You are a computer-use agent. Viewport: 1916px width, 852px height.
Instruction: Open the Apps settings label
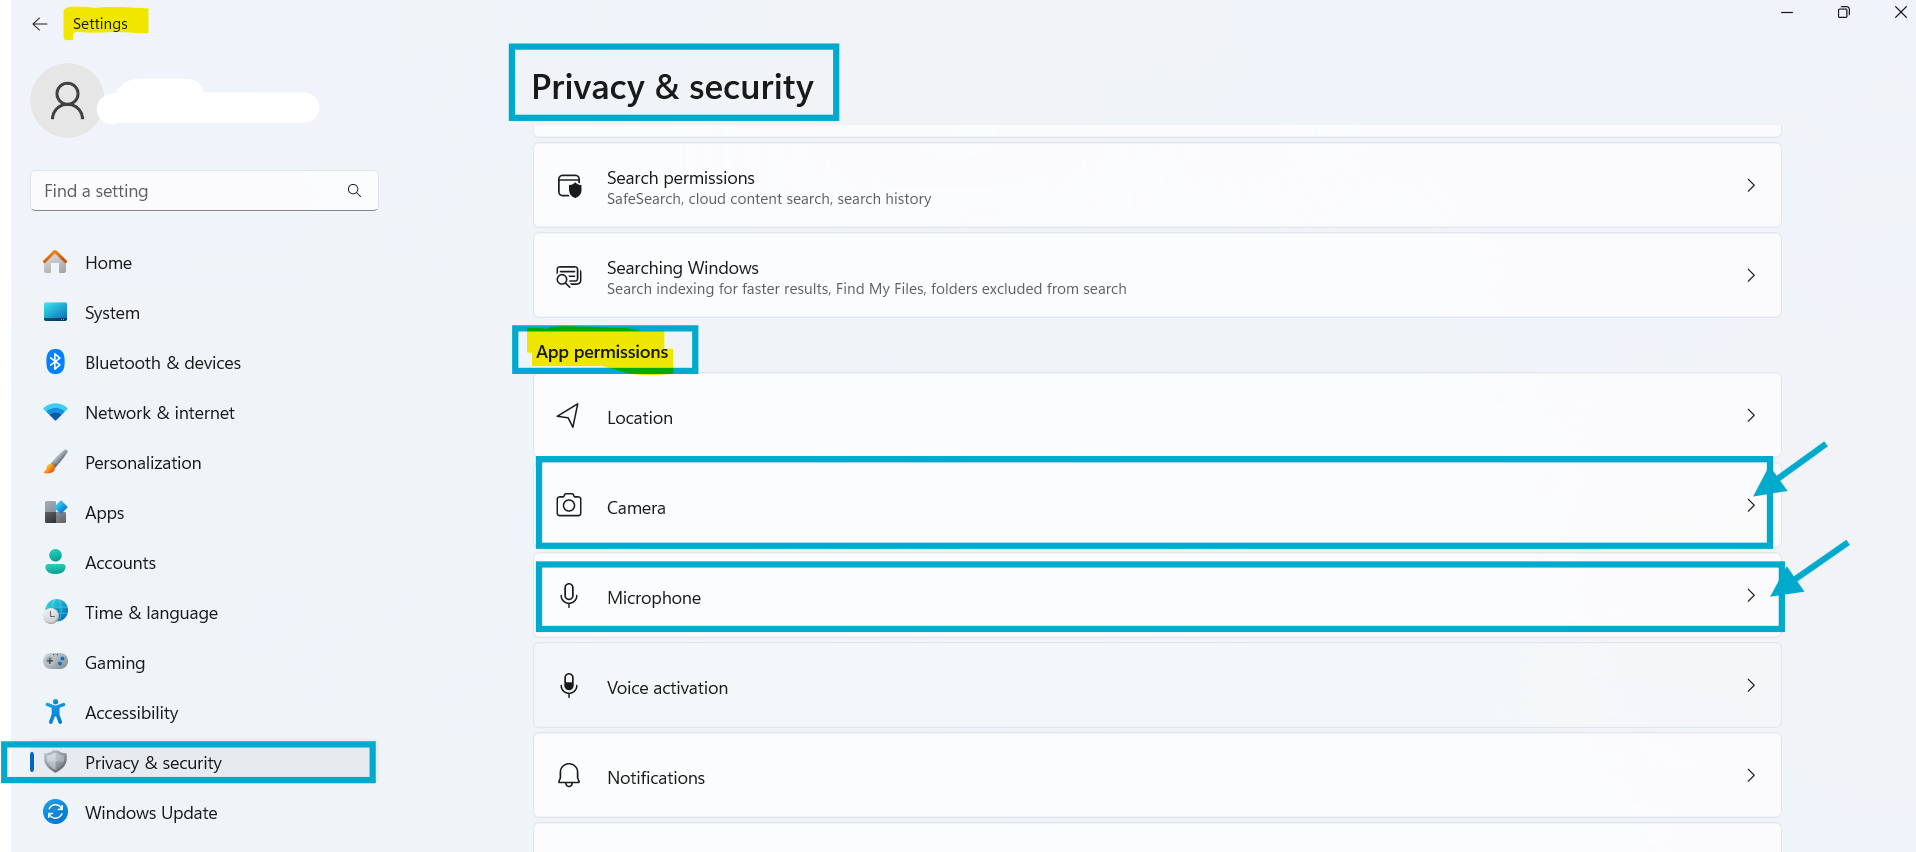(105, 513)
